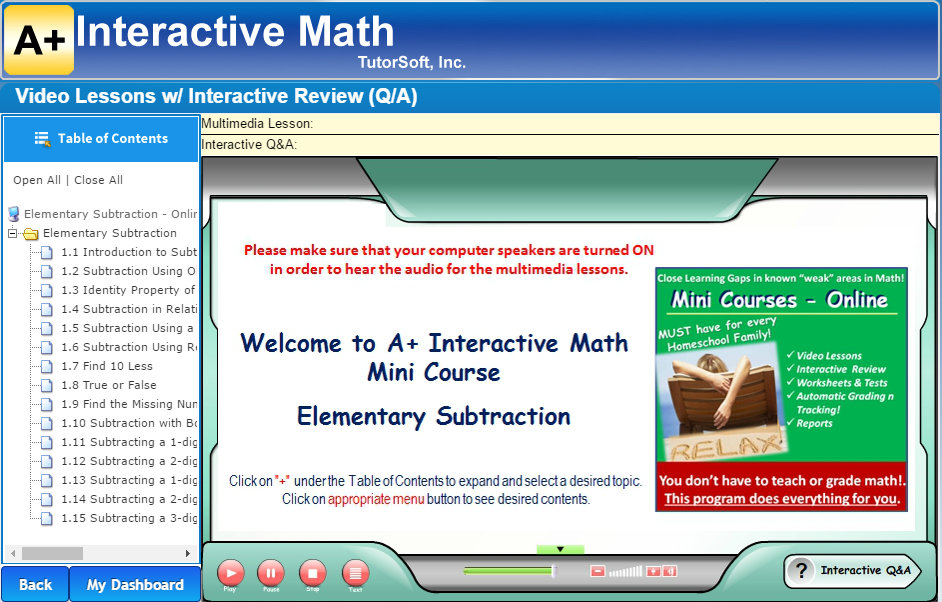Click the contents scrollbar right arrow
Image resolution: width=942 pixels, height=602 pixels.
(x=188, y=553)
